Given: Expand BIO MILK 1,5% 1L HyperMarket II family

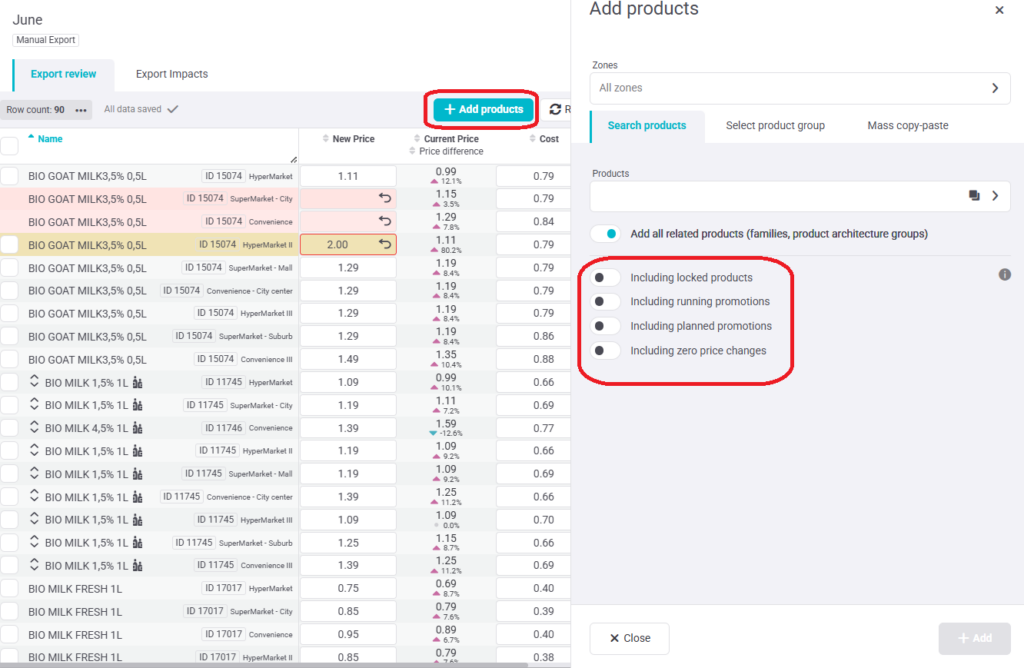Looking at the screenshot, I should (34, 451).
